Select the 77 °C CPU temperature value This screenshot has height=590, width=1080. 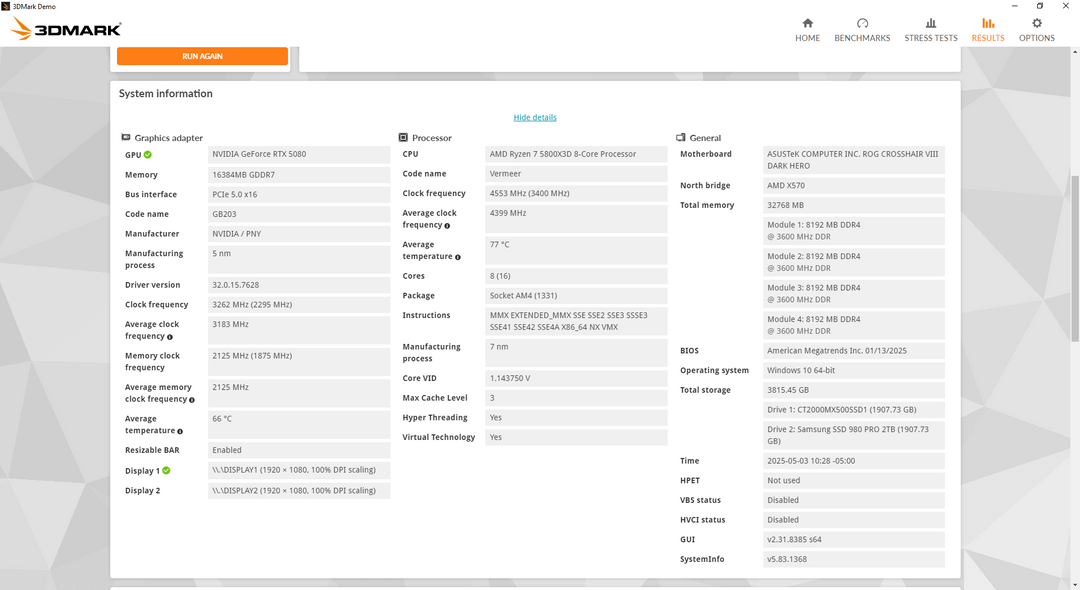(x=576, y=251)
